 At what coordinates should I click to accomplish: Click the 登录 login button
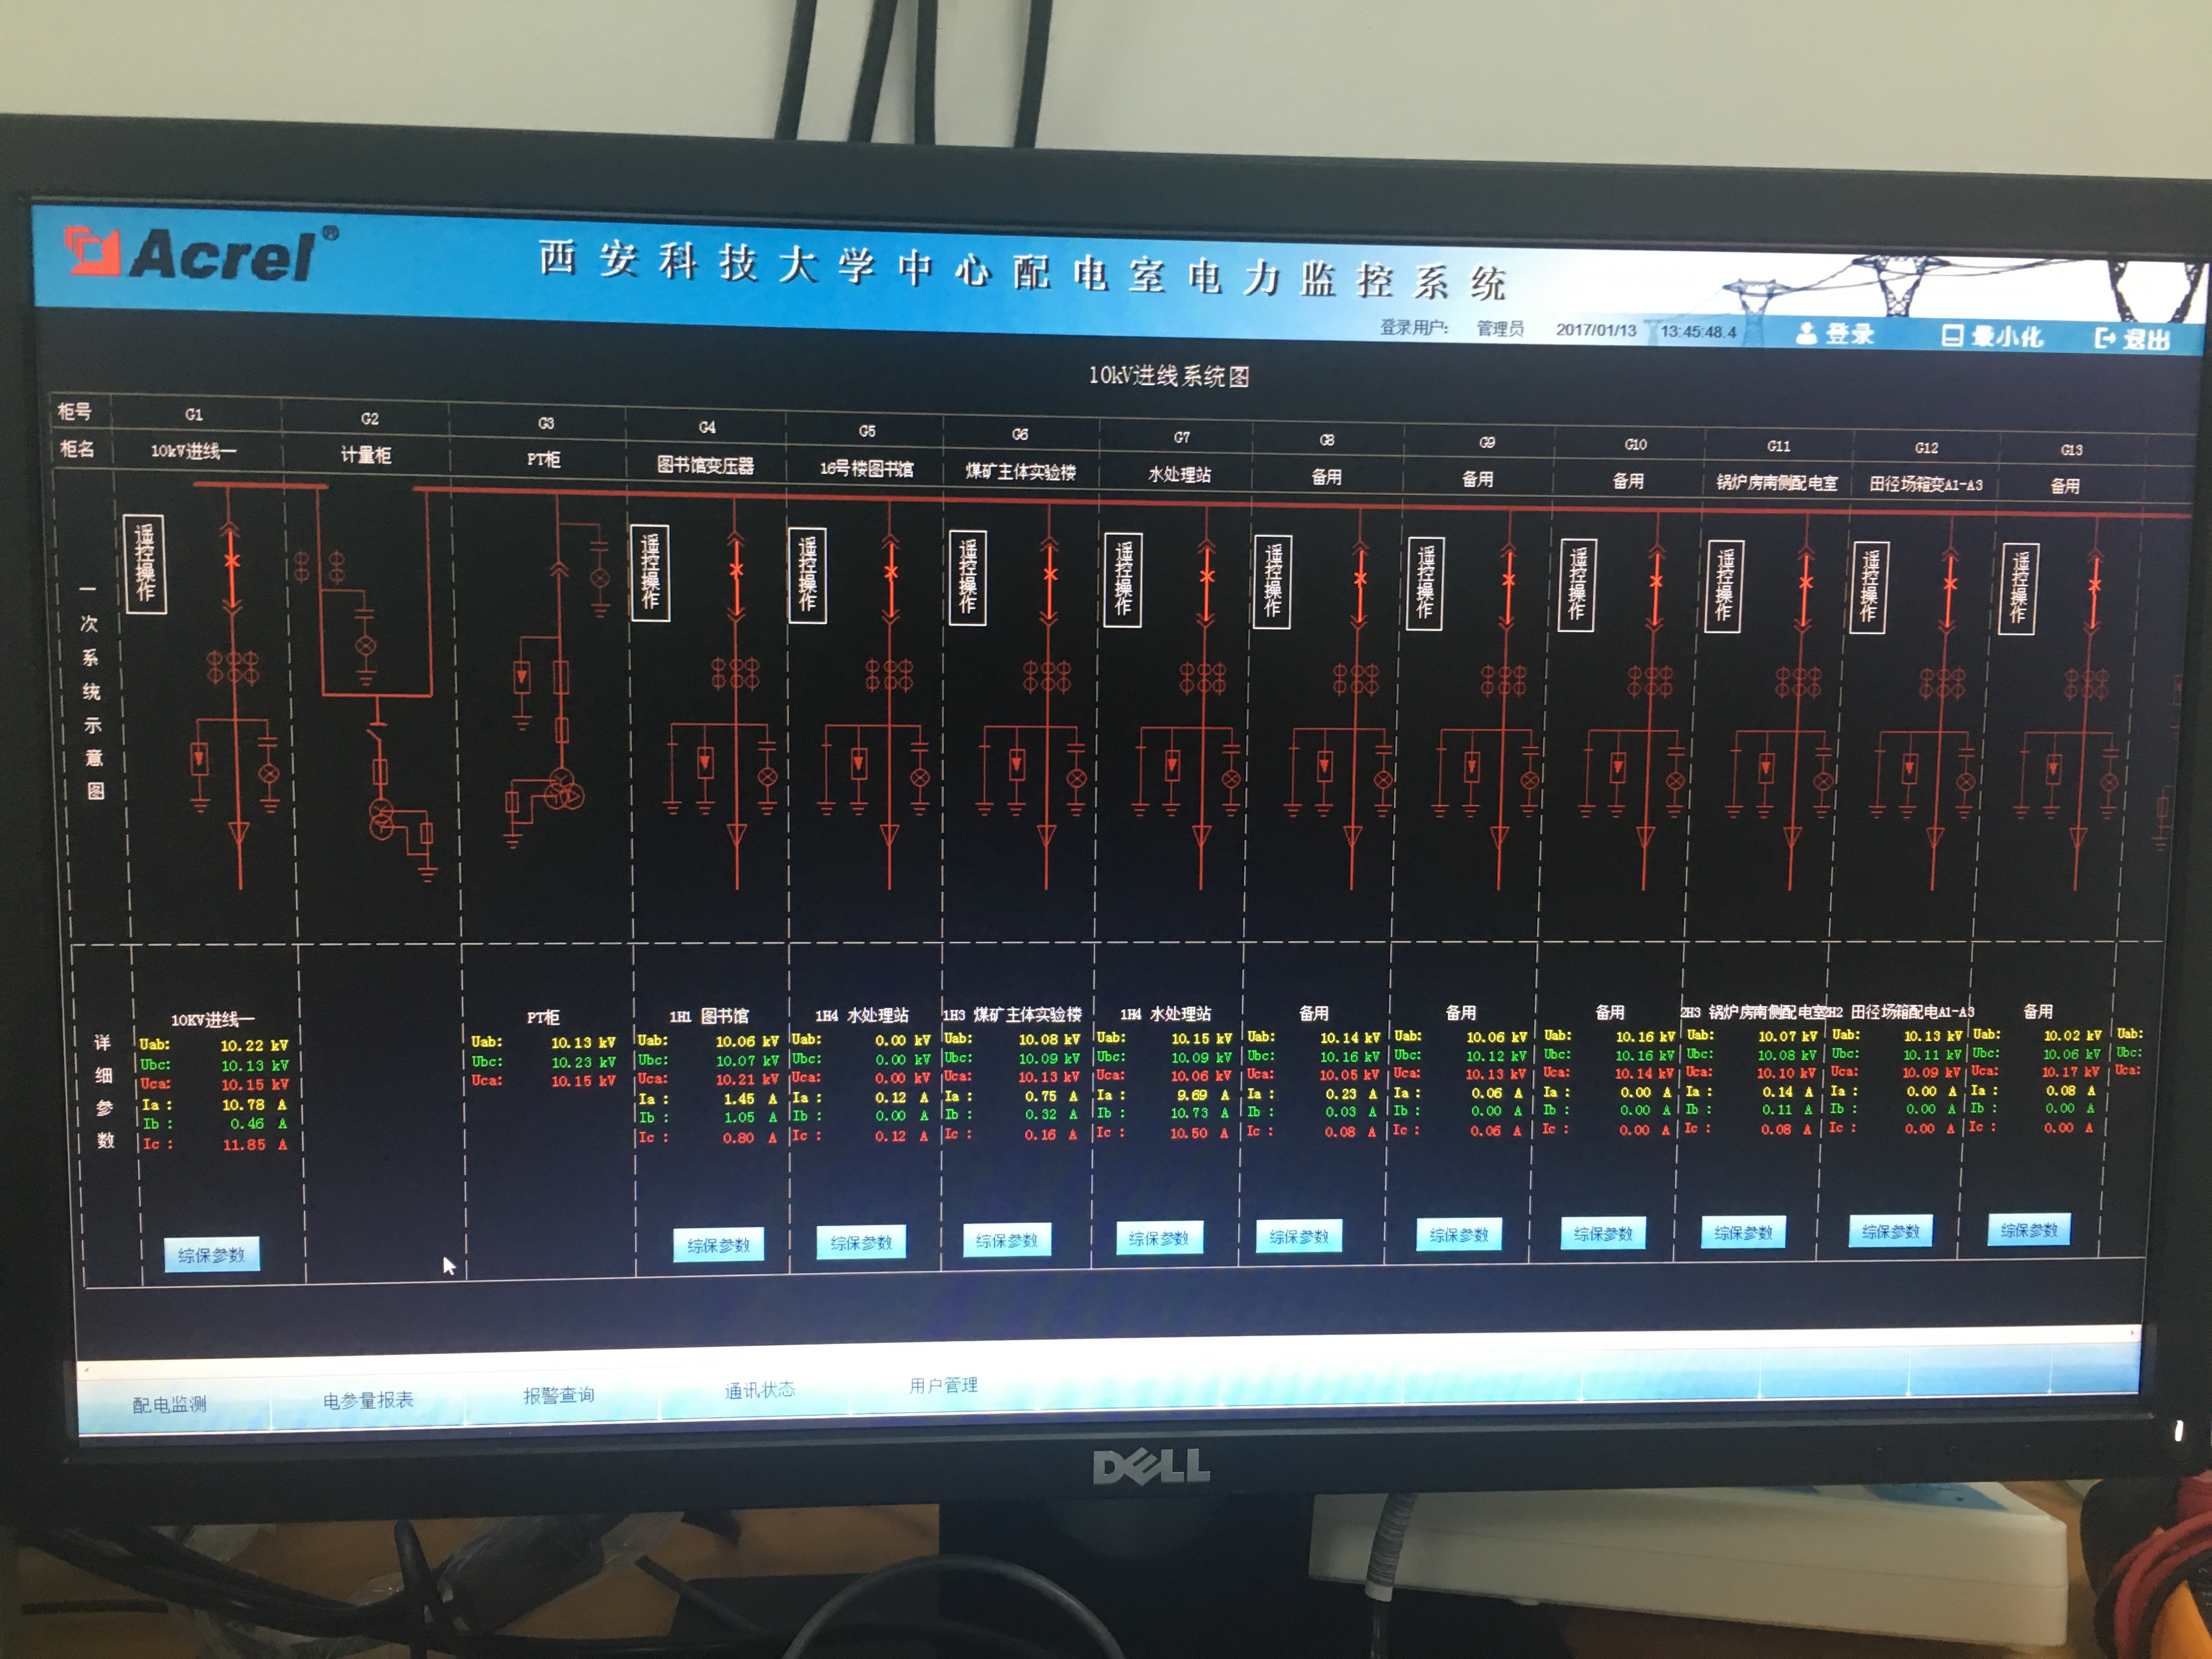pyautogui.click(x=1835, y=334)
